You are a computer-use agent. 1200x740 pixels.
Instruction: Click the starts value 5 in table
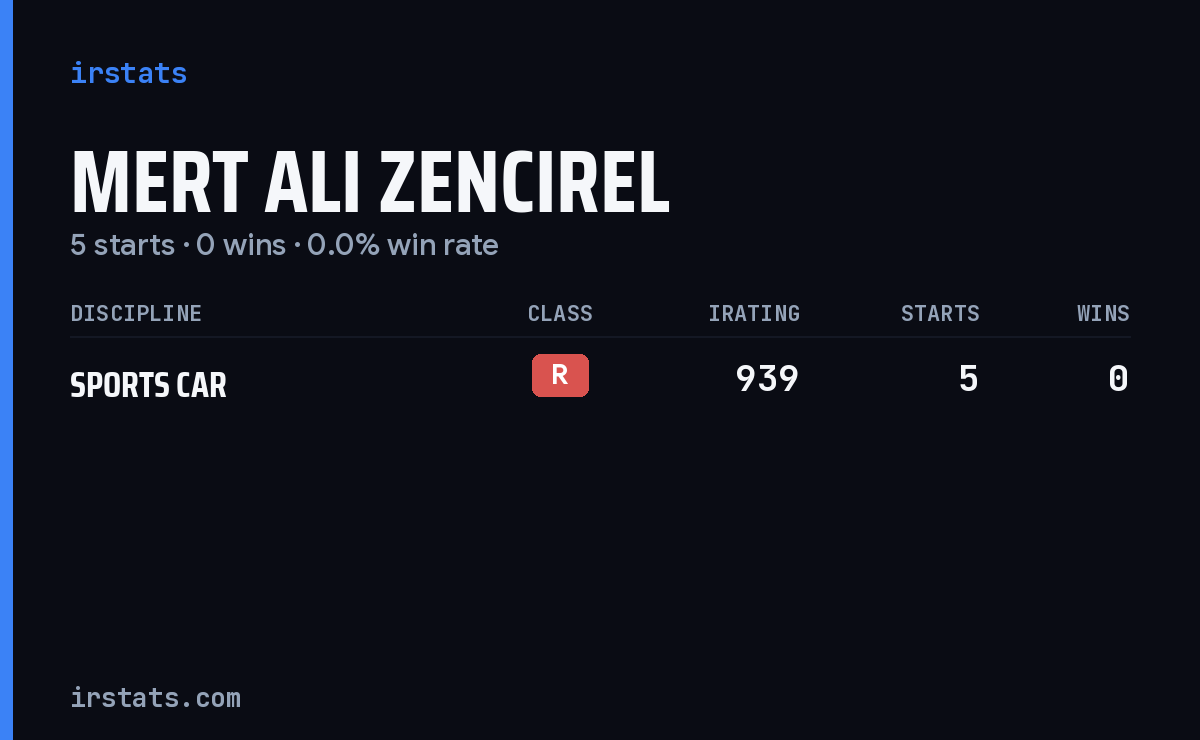tap(968, 379)
